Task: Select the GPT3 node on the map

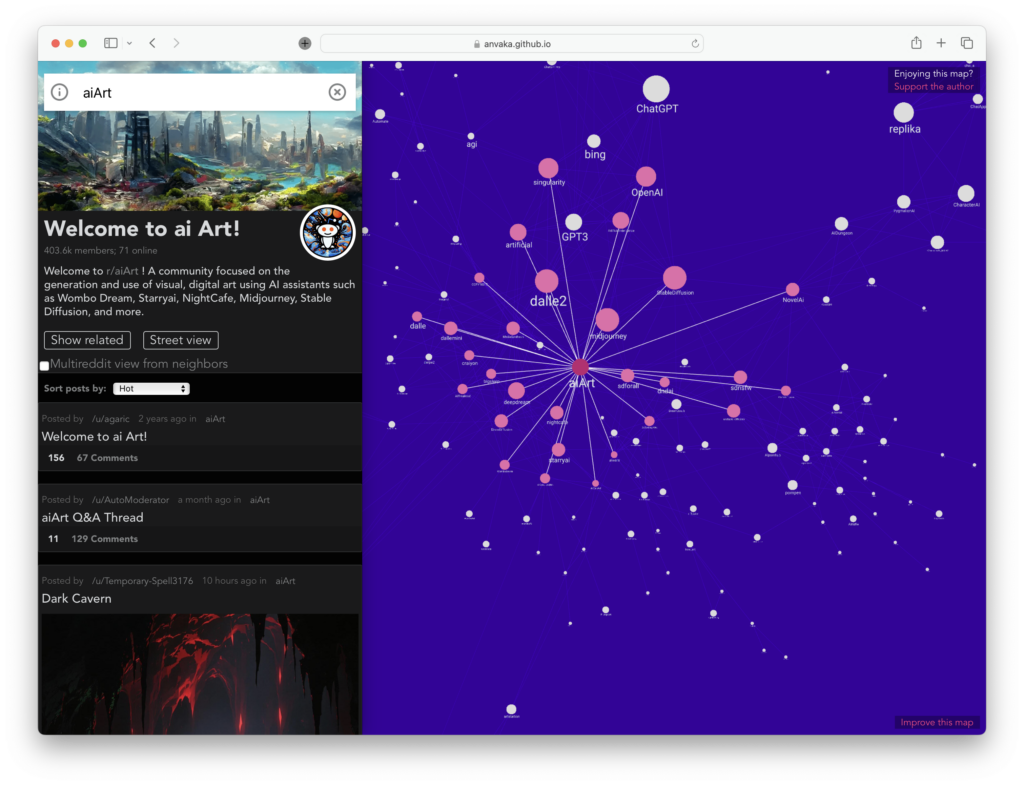Action: coord(573,222)
